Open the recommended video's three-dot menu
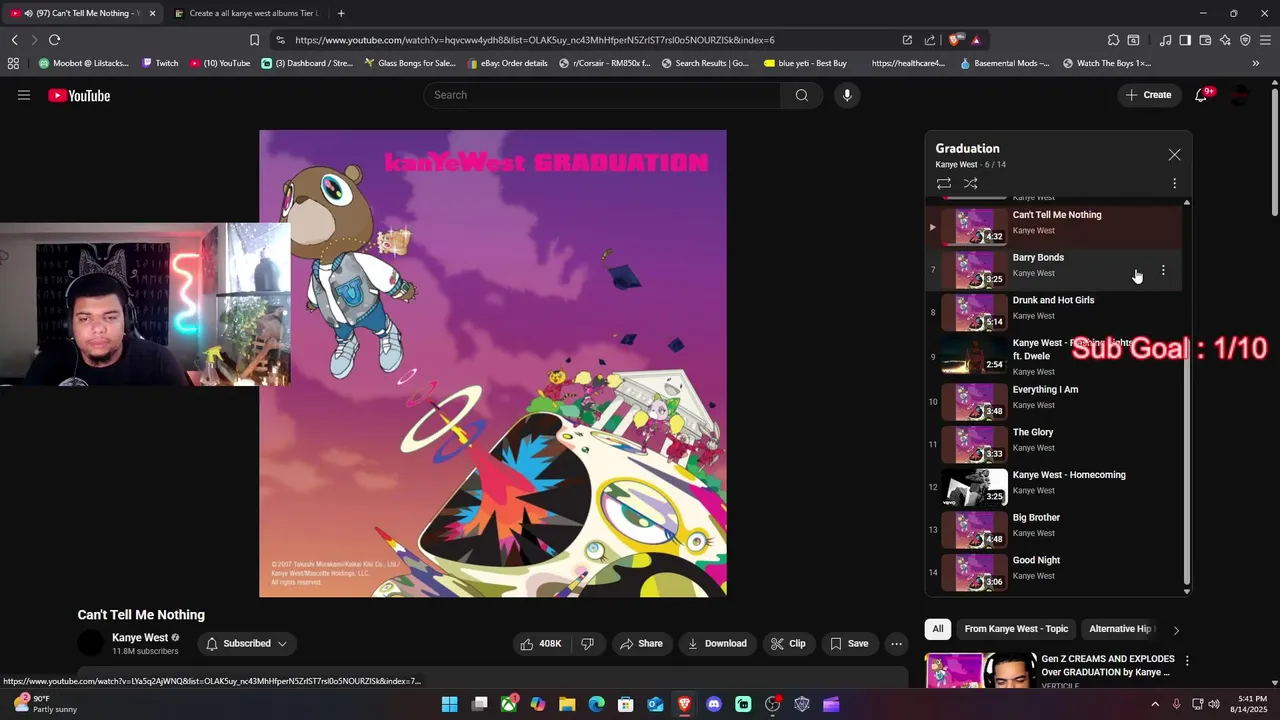1280x720 pixels. (1187, 661)
